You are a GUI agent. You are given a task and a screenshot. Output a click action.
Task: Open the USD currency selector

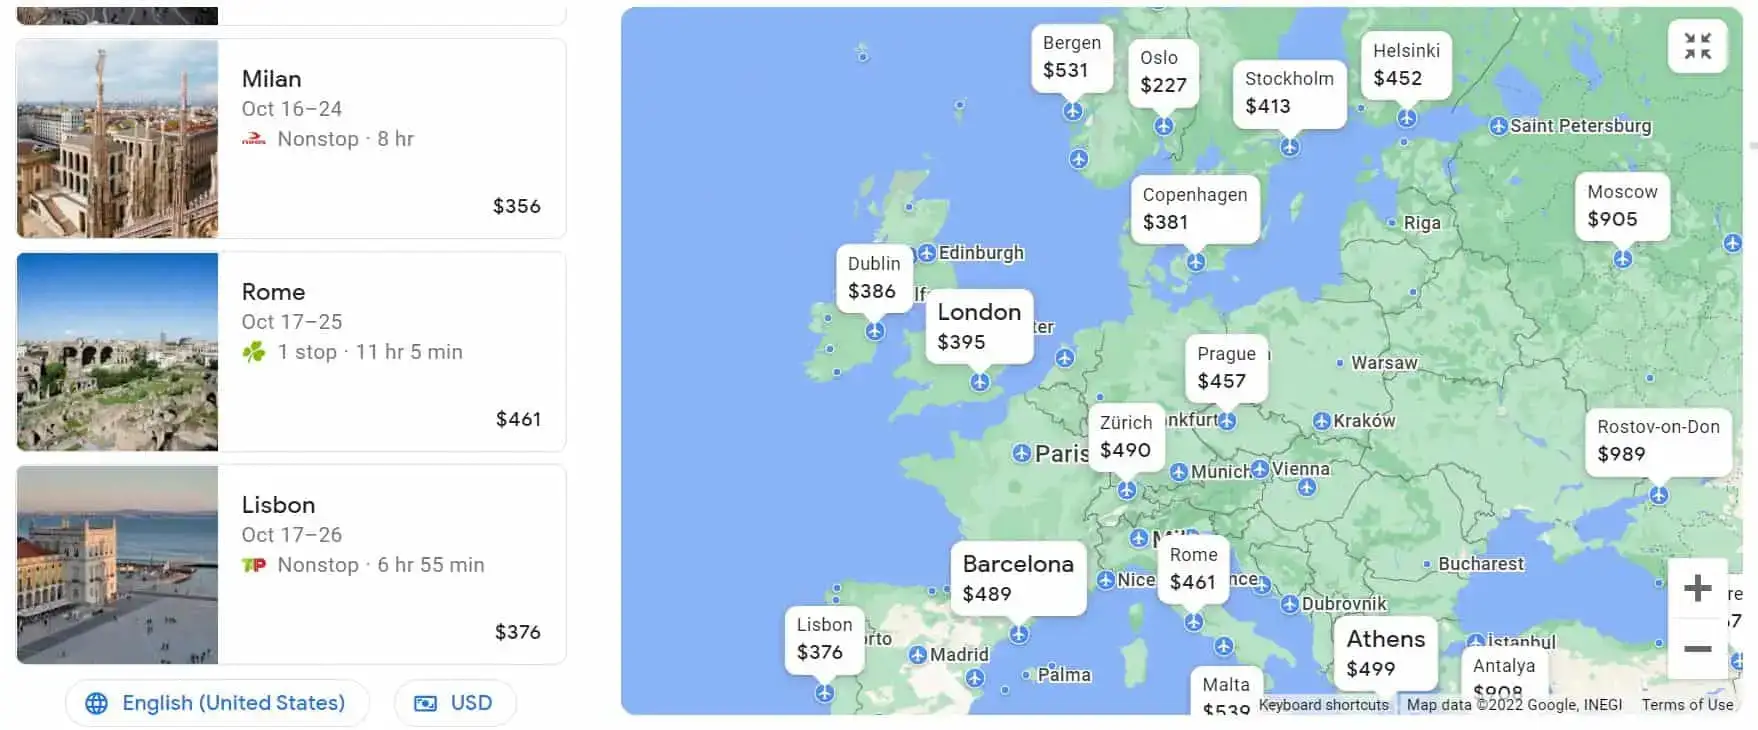(455, 703)
